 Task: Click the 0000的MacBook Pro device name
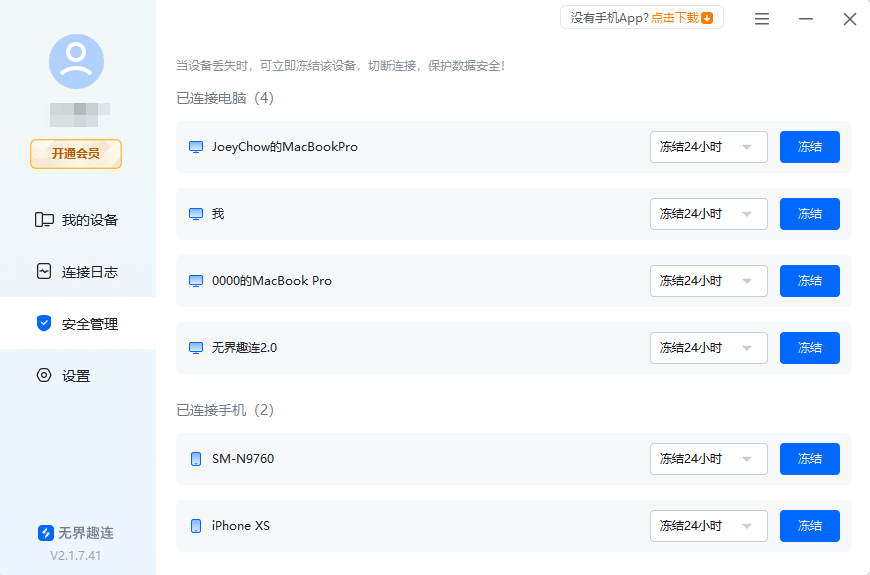pyautogui.click(x=272, y=281)
